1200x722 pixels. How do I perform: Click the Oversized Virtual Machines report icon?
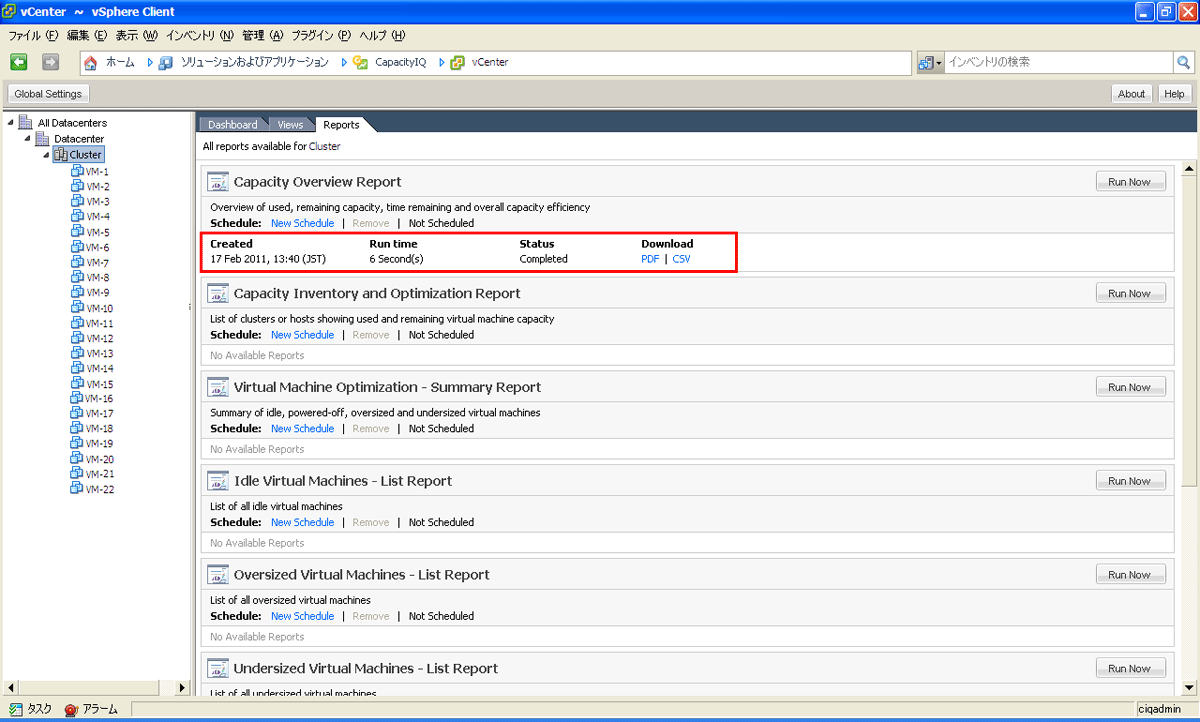[218, 575]
